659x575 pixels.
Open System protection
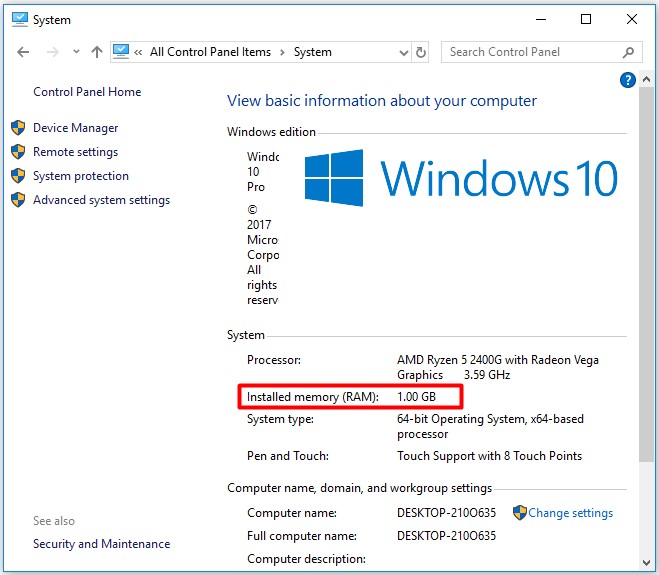coord(81,176)
